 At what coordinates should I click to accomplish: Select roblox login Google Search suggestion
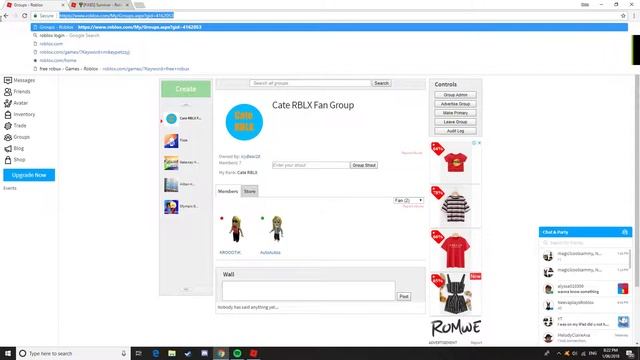[329, 36]
